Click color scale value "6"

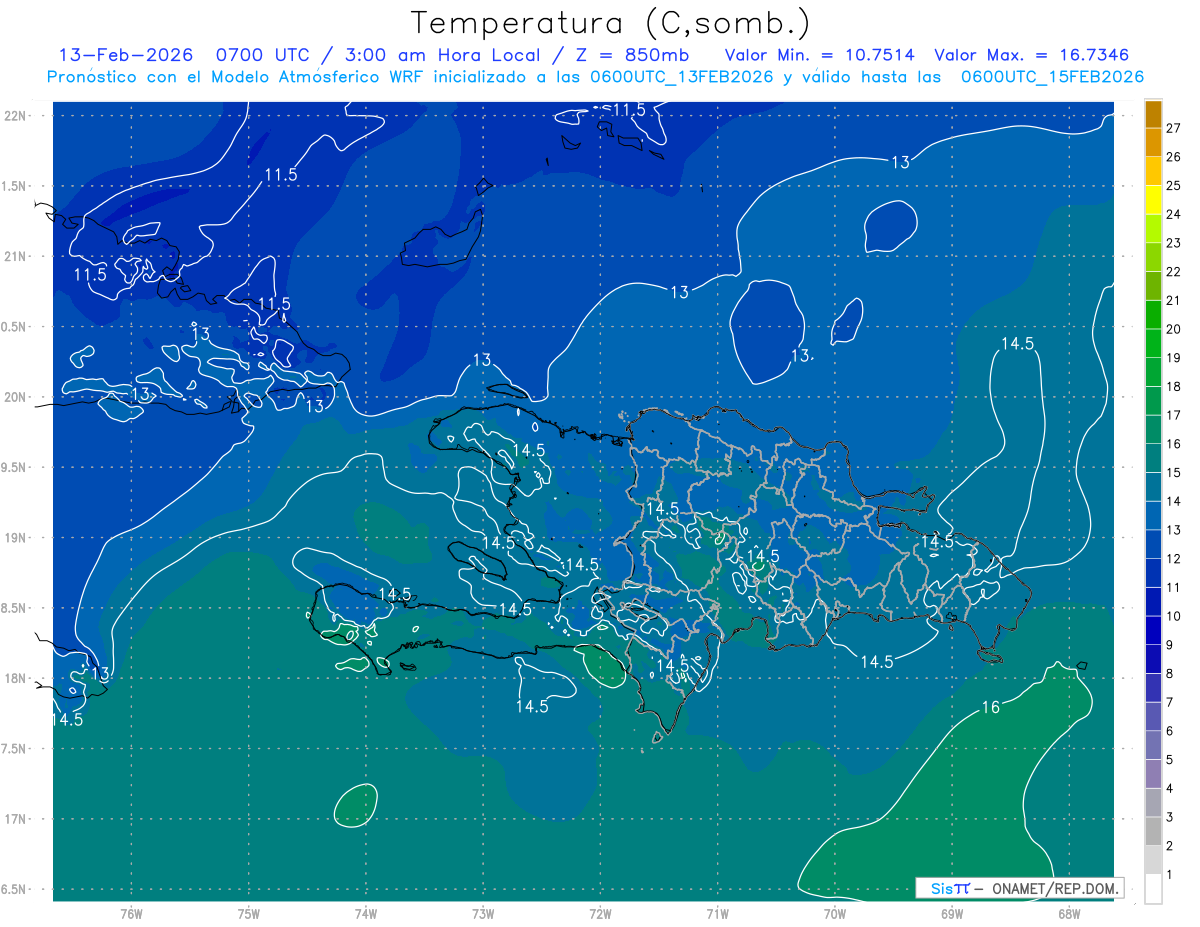coord(1170,730)
